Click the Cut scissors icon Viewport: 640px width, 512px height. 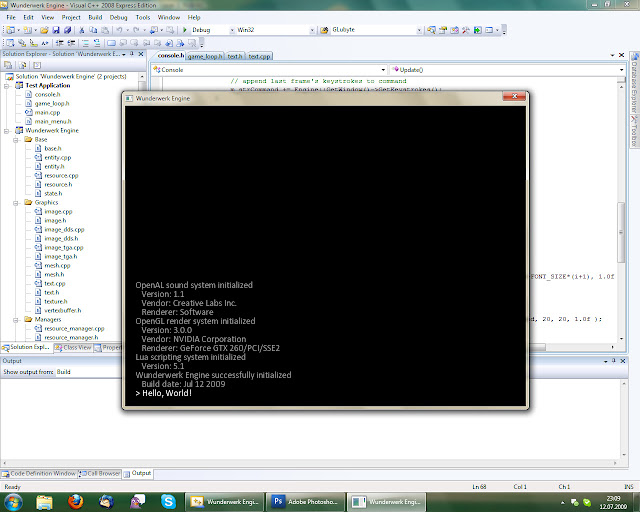[x=82, y=30]
